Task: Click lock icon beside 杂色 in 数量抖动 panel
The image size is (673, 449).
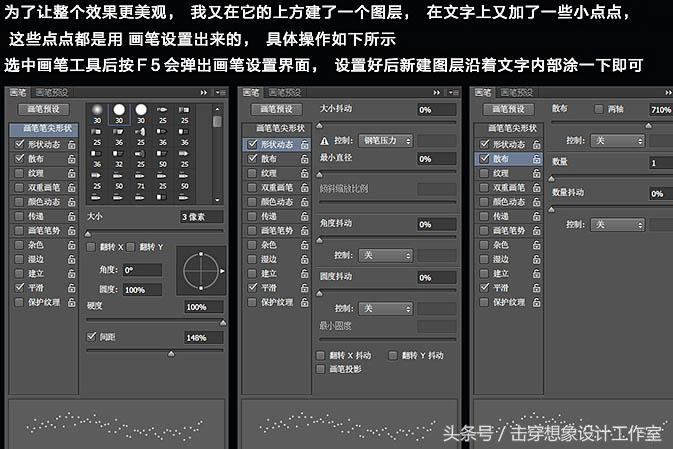Action: point(537,245)
